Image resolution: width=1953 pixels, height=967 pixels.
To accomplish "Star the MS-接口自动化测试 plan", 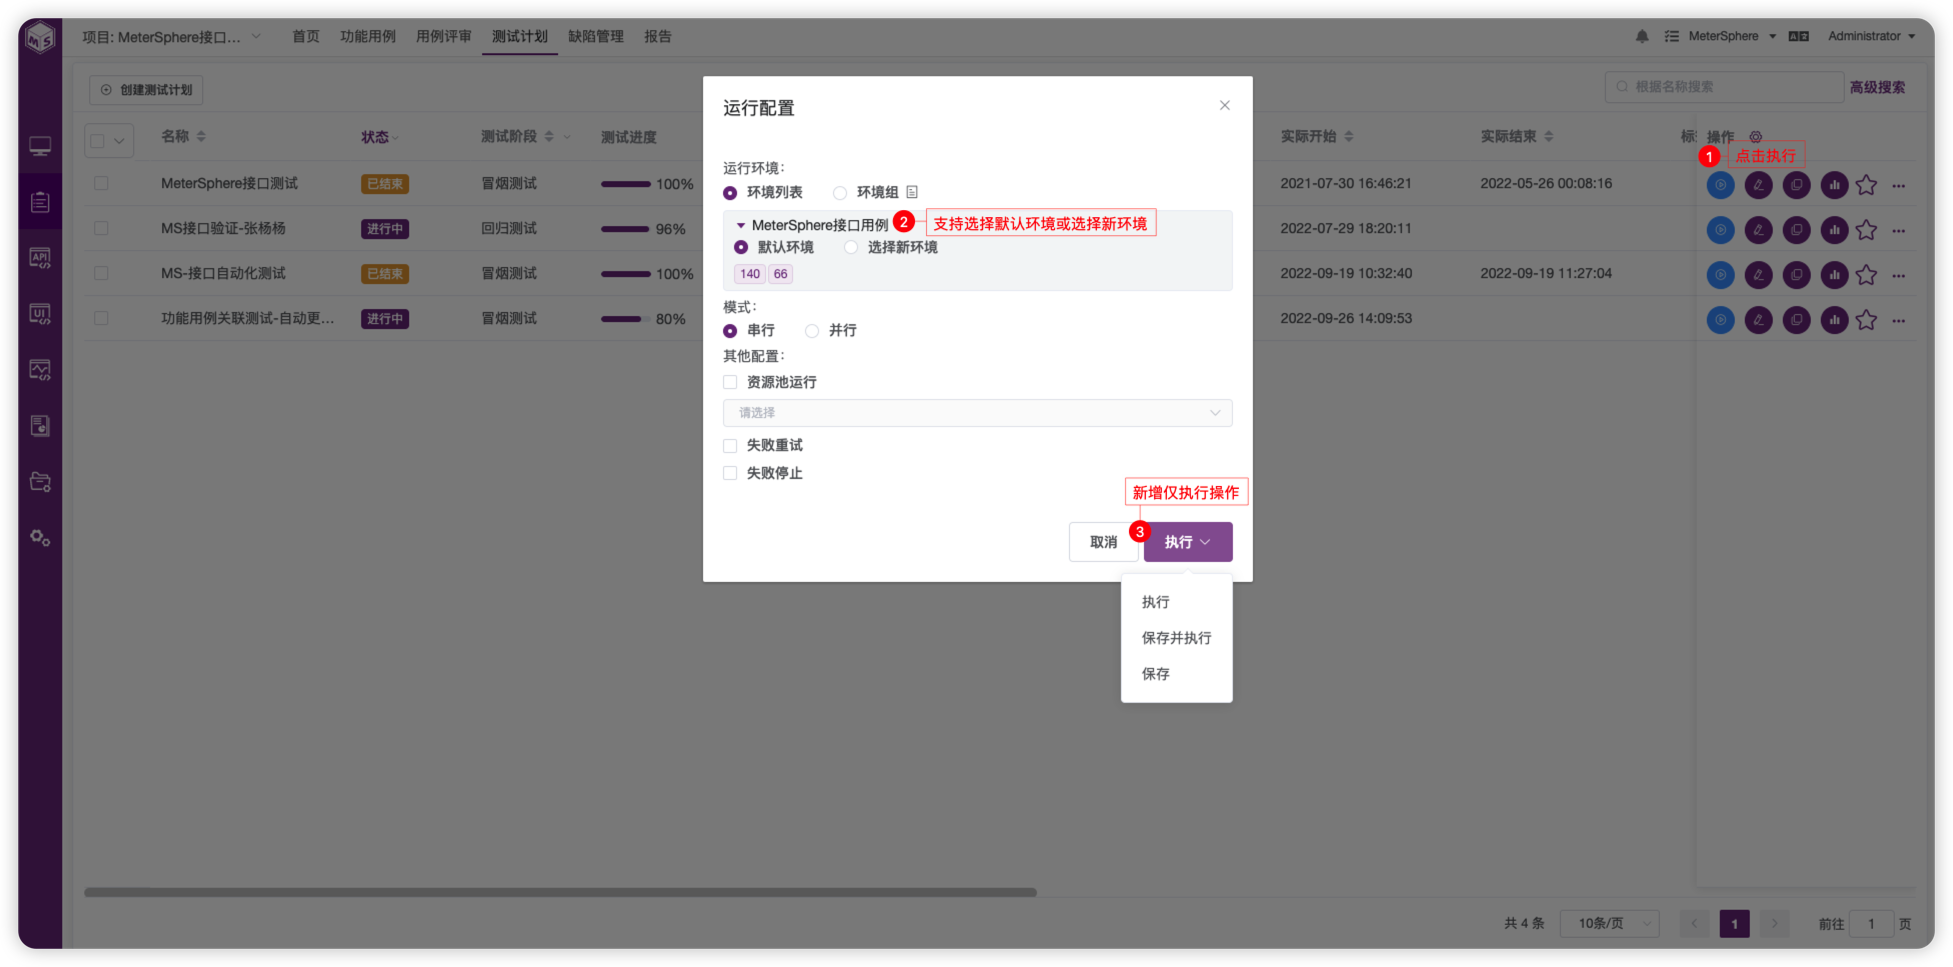I will coord(1866,275).
